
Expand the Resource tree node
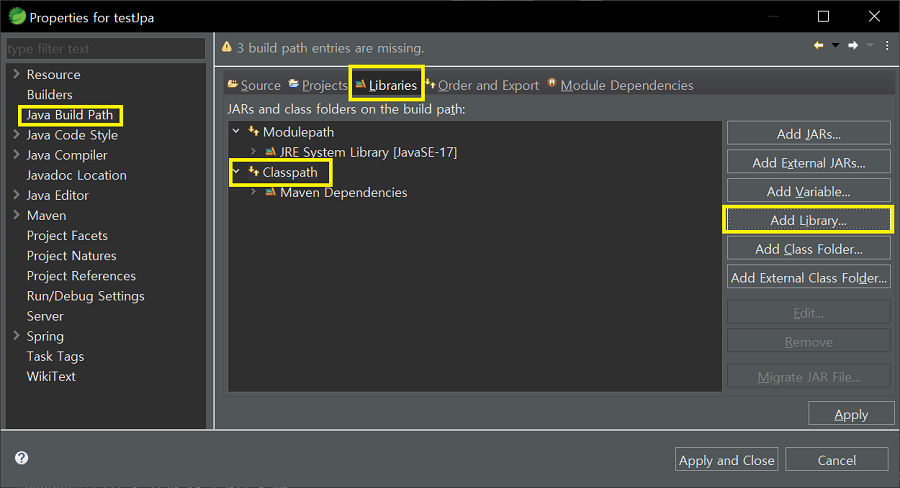(16, 75)
